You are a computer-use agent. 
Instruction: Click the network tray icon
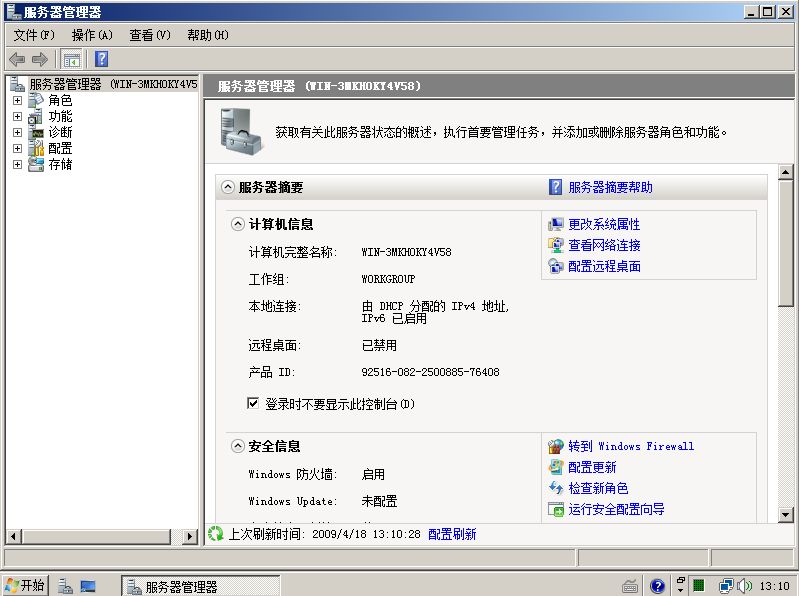[x=726, y=586]
